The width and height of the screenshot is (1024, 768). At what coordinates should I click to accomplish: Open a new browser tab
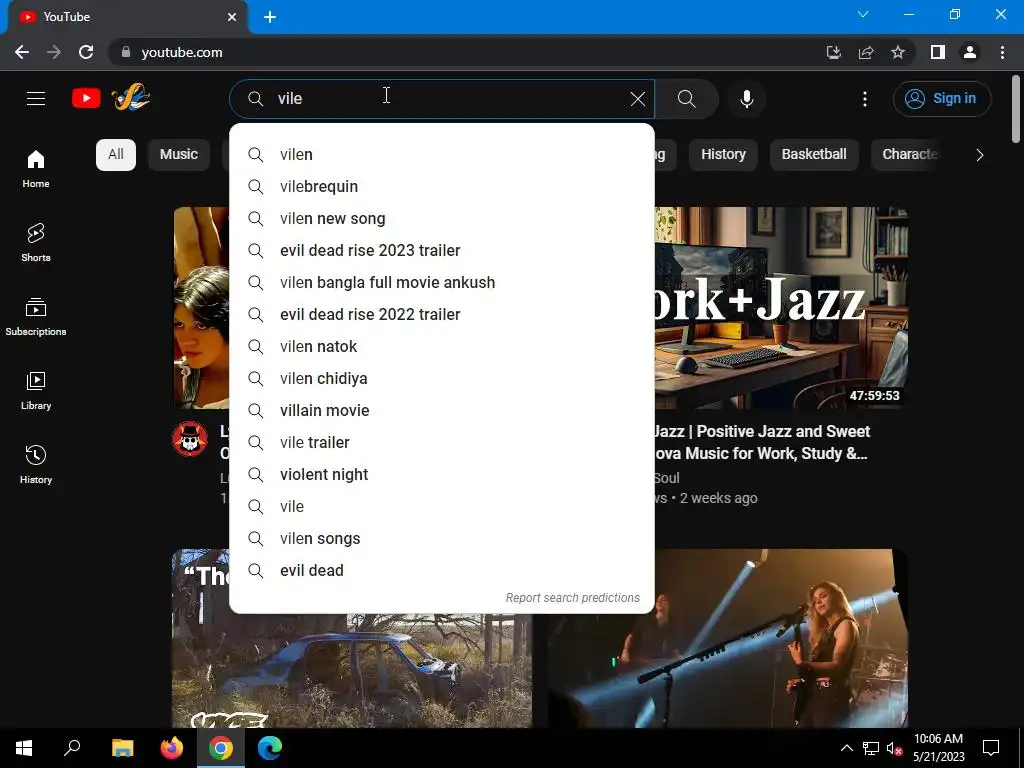(270, 17)
